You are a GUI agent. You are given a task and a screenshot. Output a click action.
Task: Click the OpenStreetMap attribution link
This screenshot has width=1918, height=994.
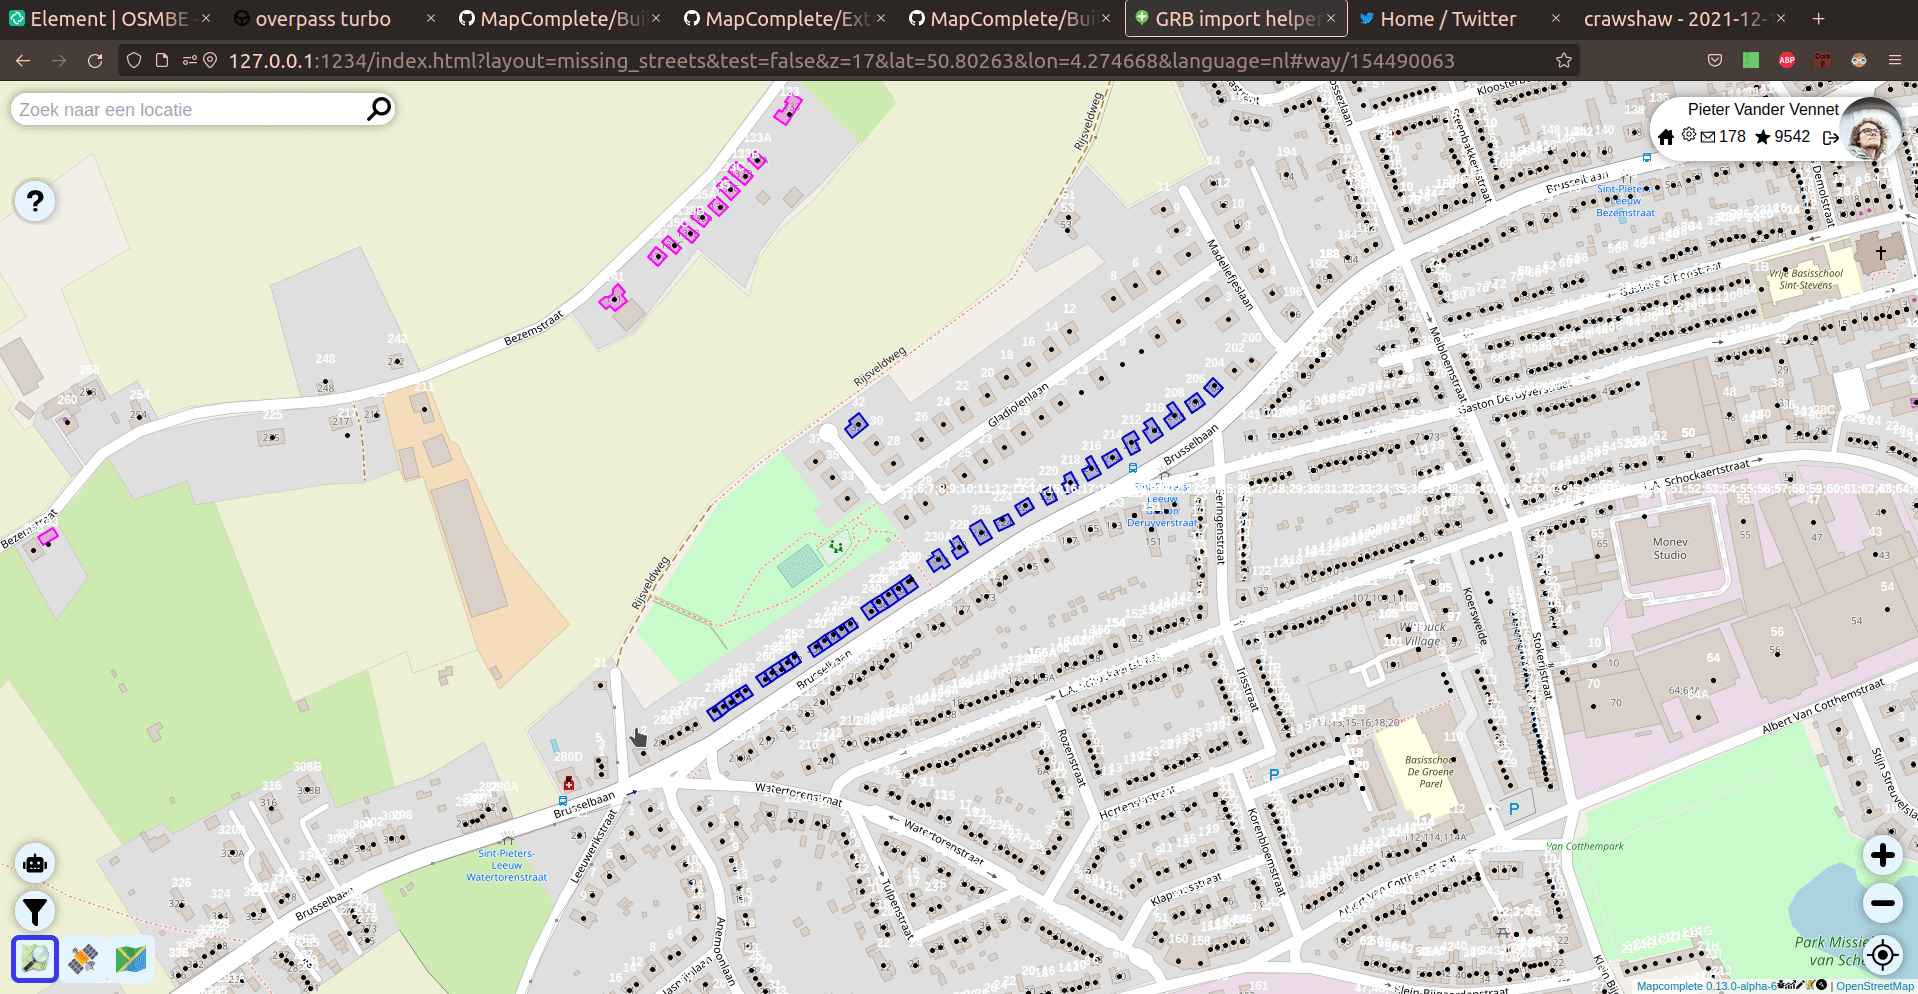(1874, 986)
